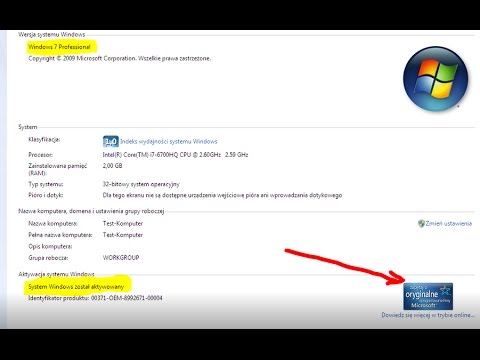Image resolution: width=480 pixels, height=360 pixels.
Task: Click the 'Zmień ustawienia' link
Action: (449, 223)
